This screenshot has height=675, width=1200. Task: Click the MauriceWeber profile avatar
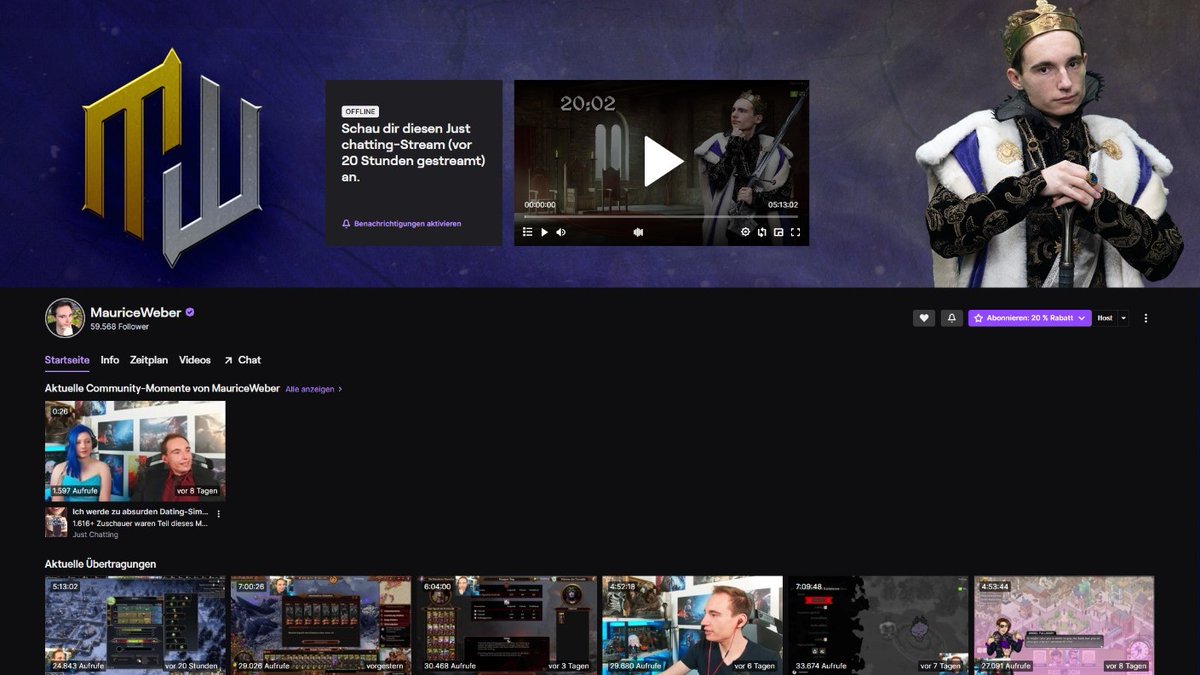[65, 318]
